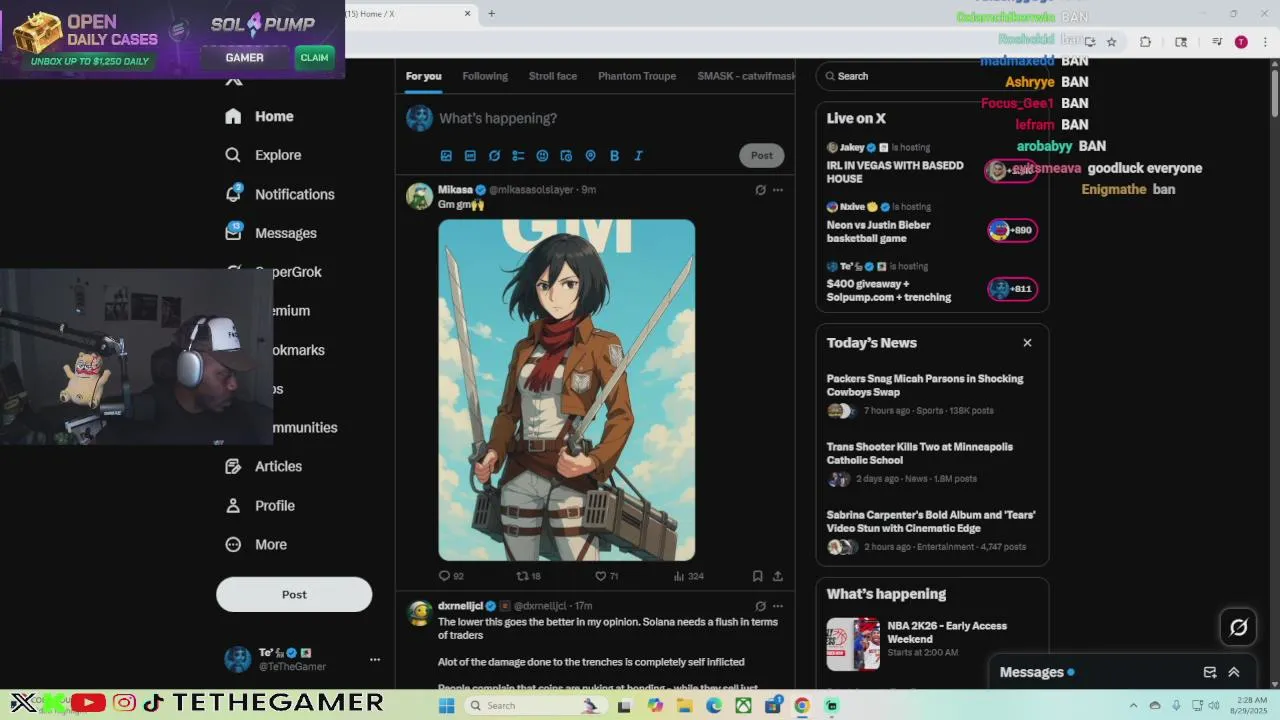Open the Home navigation item
This screenshot has width=1280, height=720.
259,116
